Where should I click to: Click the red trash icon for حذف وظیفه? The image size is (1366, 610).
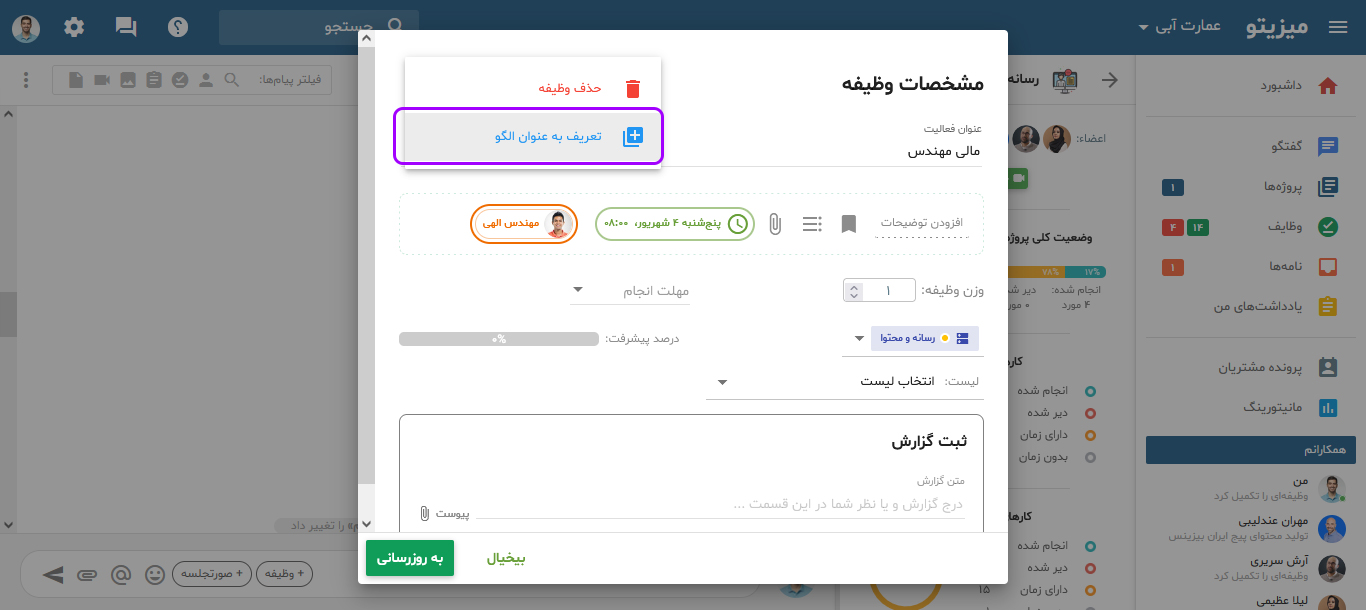pos(632,88)
